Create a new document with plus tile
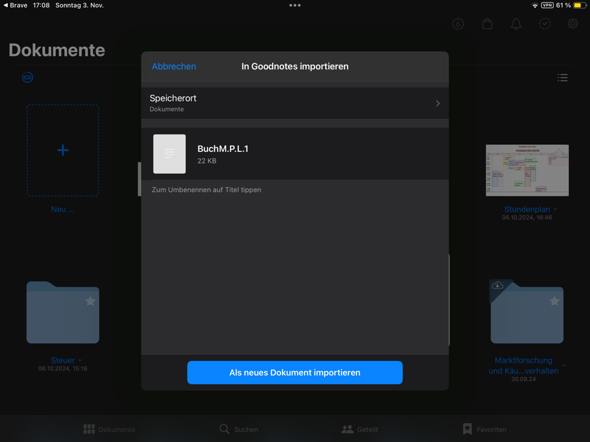 [63, 150]
